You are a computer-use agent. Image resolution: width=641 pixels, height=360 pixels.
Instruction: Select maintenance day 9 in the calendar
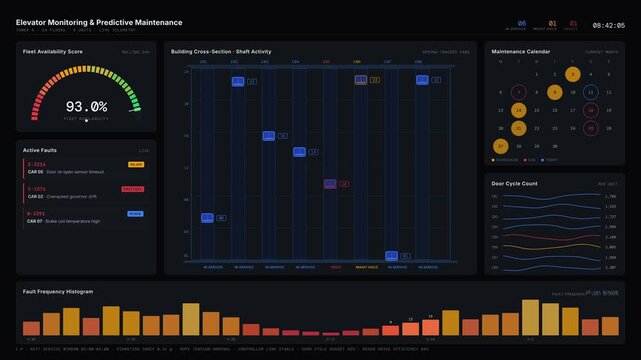(555, 92)
